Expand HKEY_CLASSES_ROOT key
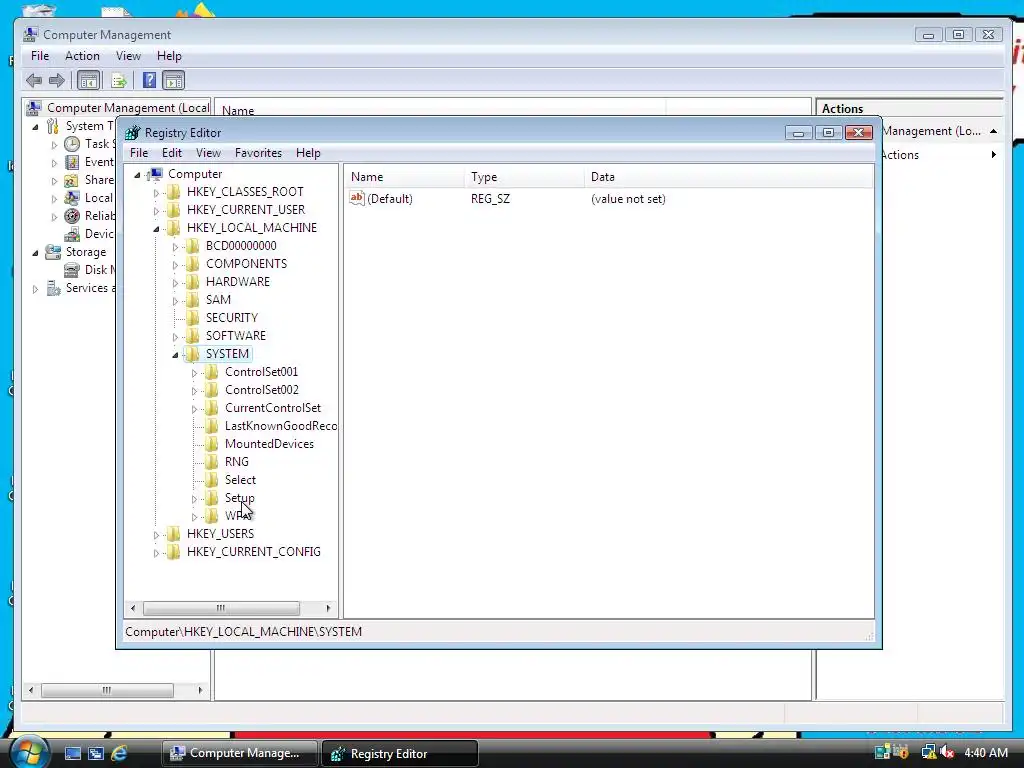Image resolution: width=1024 pixels, height=768 pixels. pyautogui.click(x=156, y=193)
